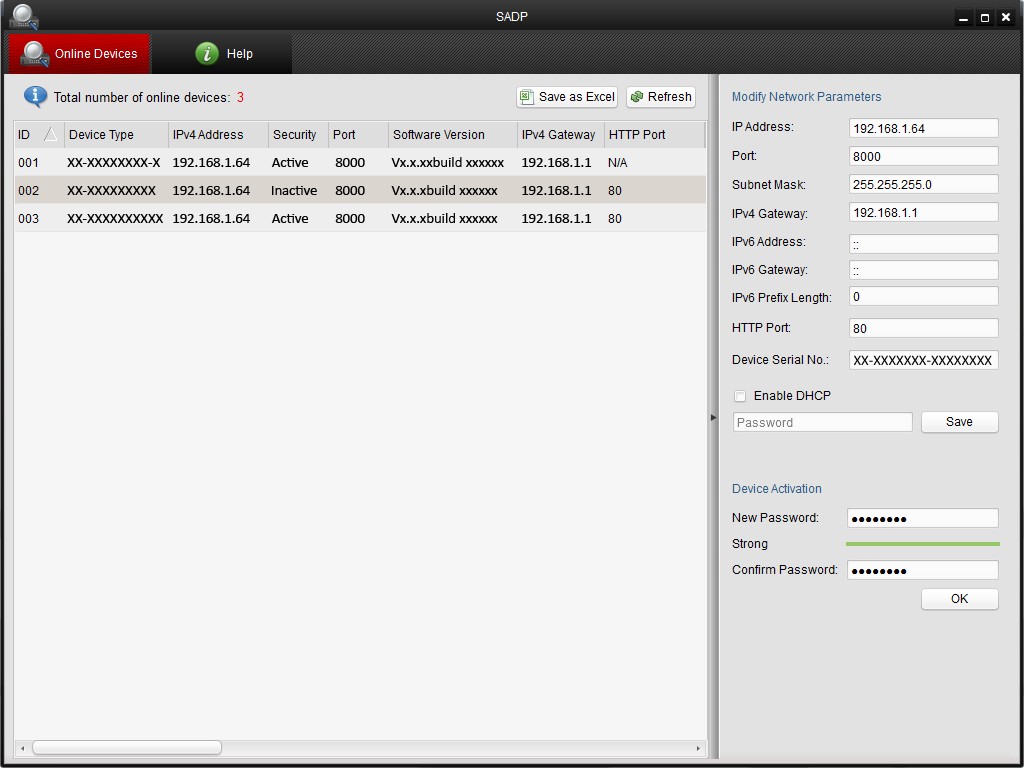
Task: Click Save in Modify Network Parameters
Action: 959,422
